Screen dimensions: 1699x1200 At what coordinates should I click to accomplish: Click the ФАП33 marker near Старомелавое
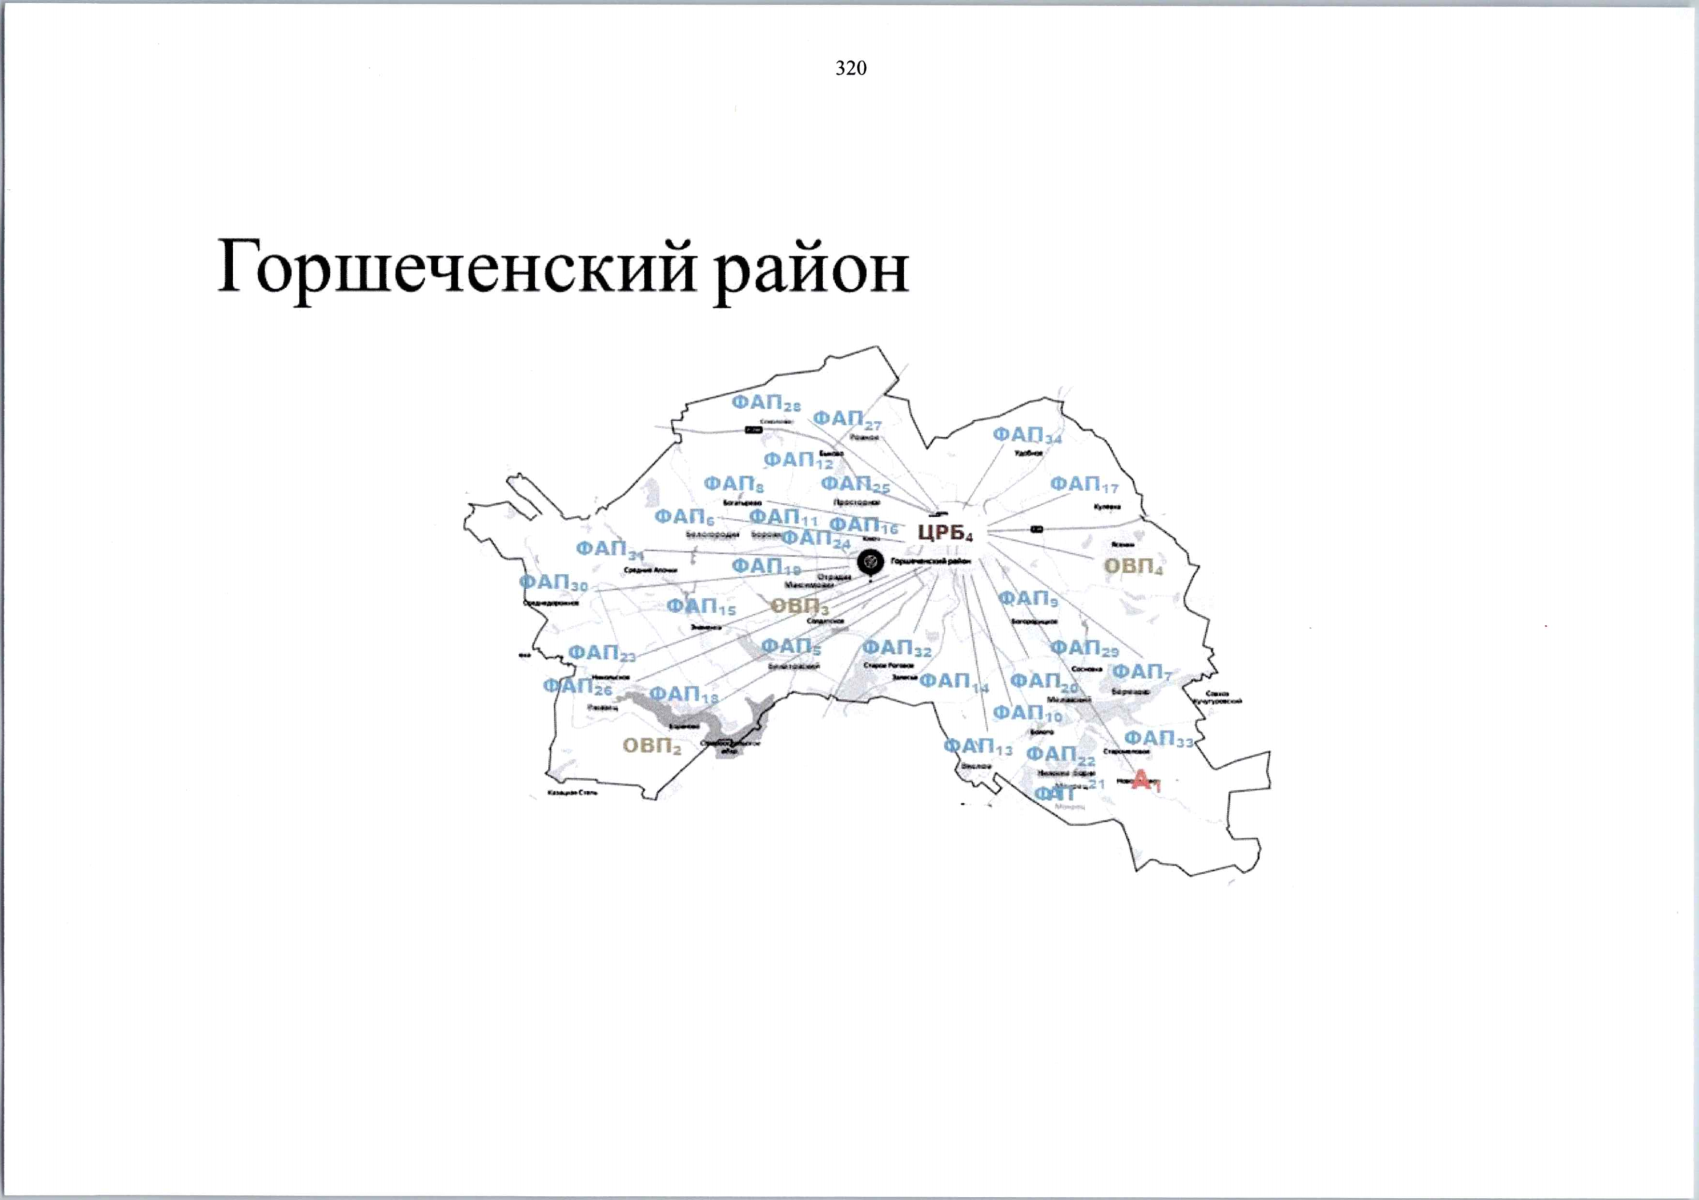tap(1160, 740)
